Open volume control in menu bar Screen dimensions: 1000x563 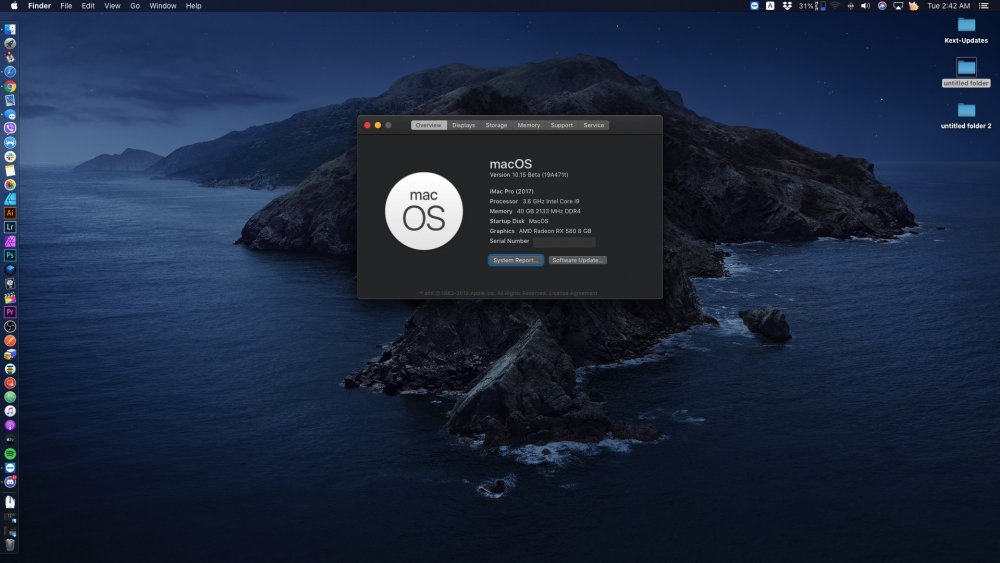(x=865, y=6)
